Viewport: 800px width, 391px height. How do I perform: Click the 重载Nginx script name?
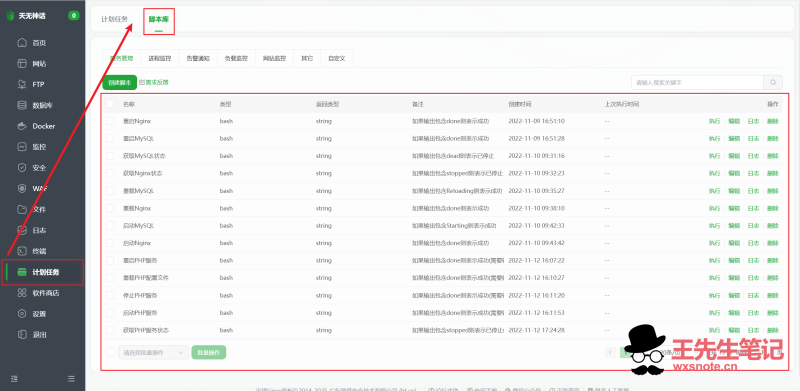[137, 208]
